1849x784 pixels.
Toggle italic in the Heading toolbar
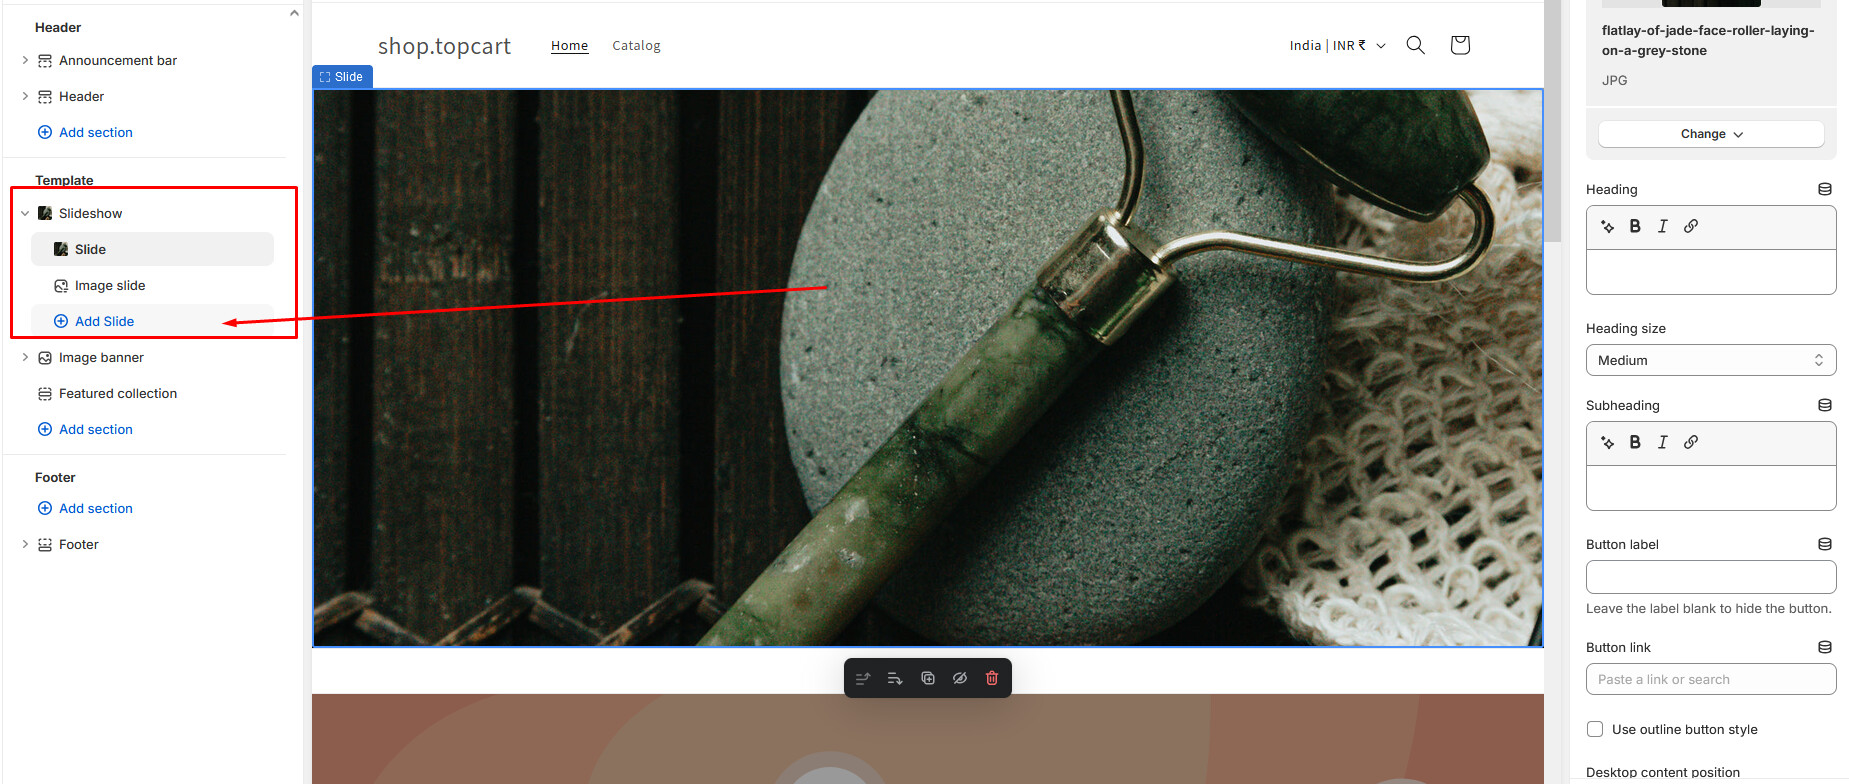pos(1663,227)
